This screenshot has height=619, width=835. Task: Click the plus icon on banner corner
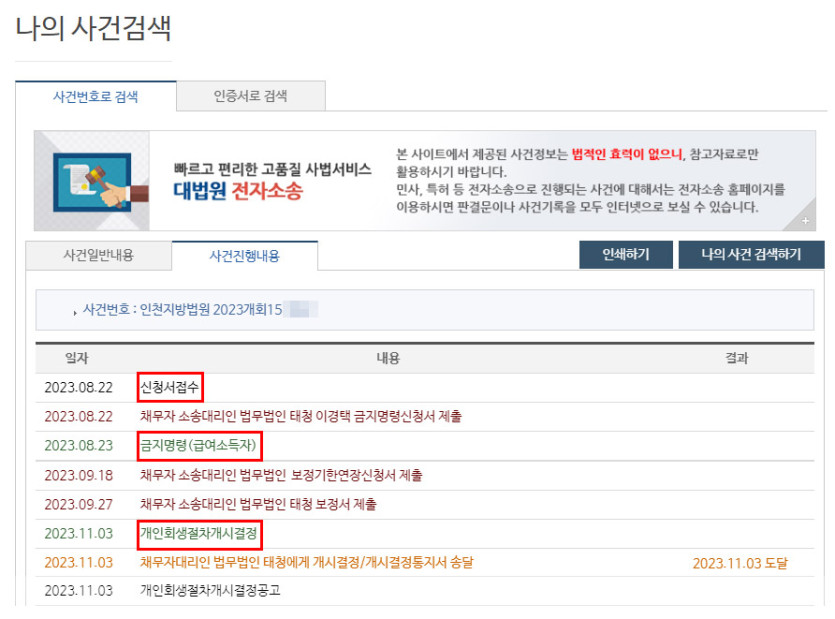click(805, 219)
